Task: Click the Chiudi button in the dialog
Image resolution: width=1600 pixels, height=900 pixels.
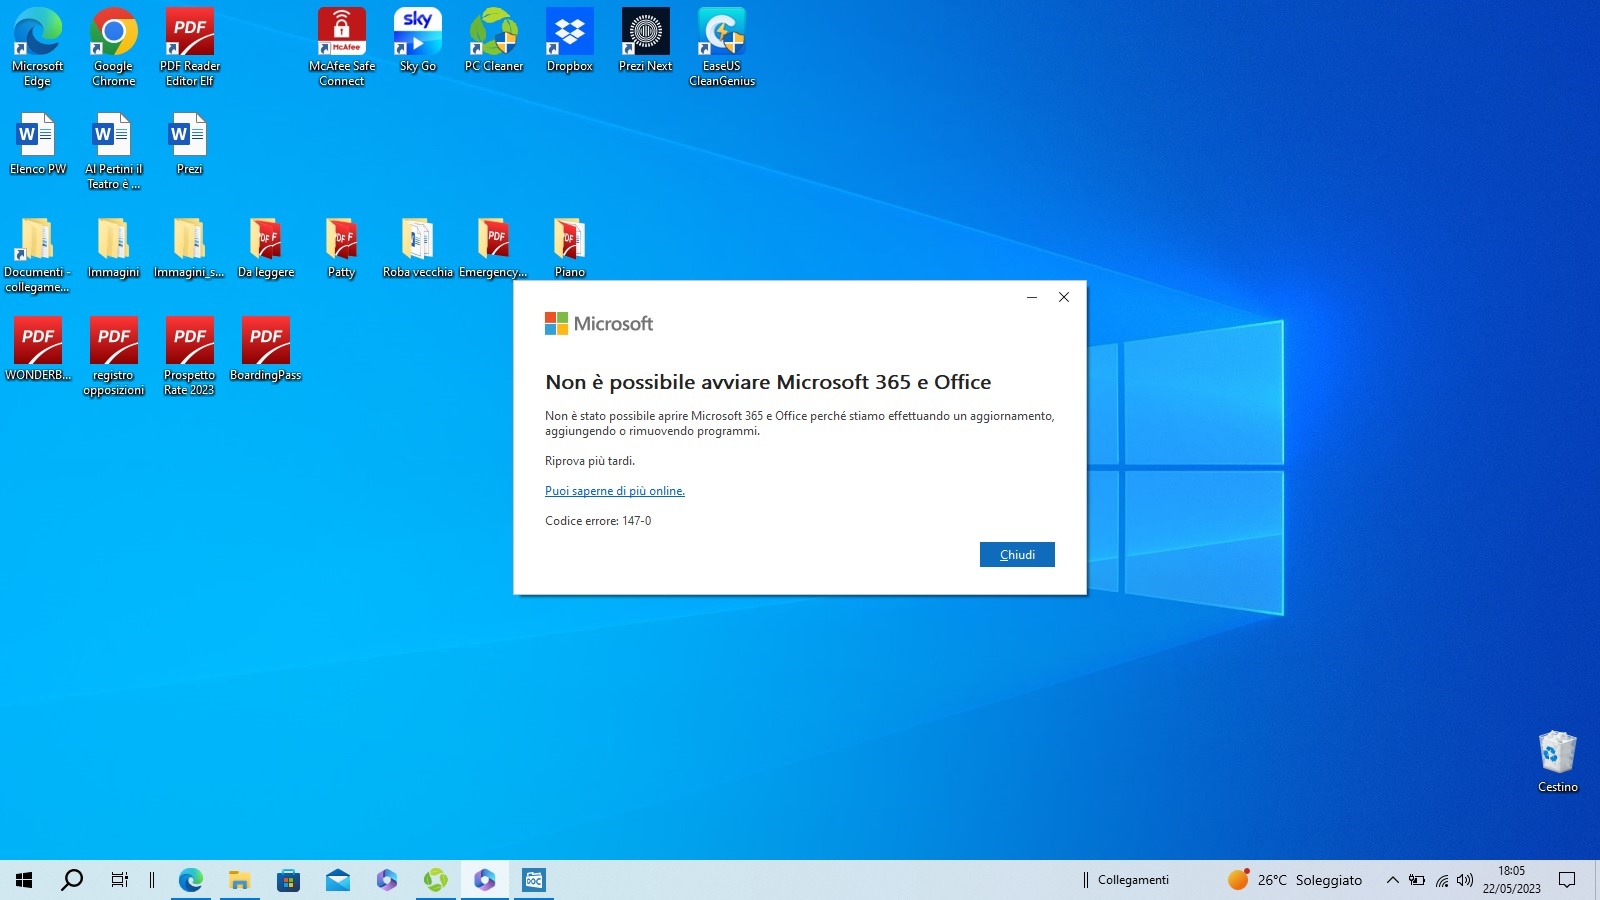Action: tap(1017, 555)
